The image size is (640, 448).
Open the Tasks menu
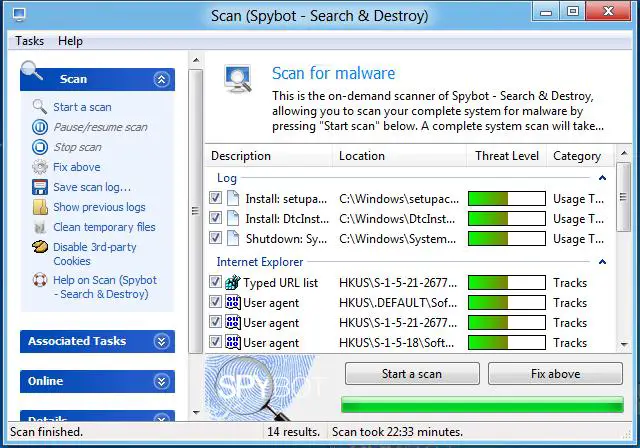pos(29,41)
